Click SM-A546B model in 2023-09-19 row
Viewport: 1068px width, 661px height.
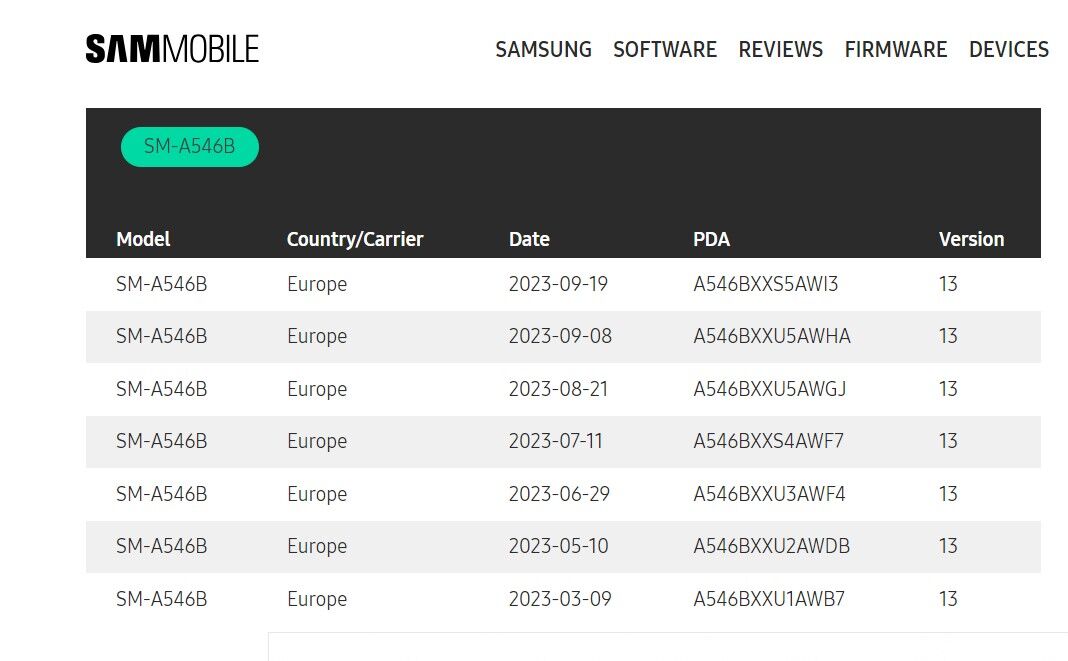point(161,284)
